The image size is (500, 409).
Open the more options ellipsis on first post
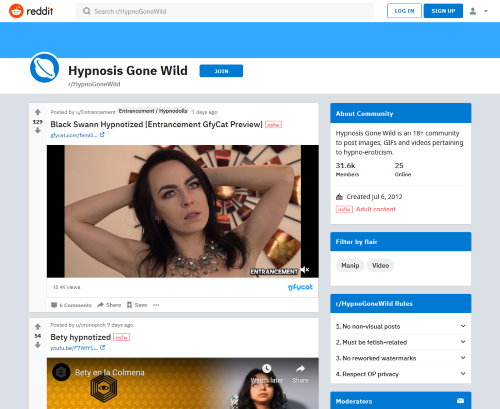point(156,305)
